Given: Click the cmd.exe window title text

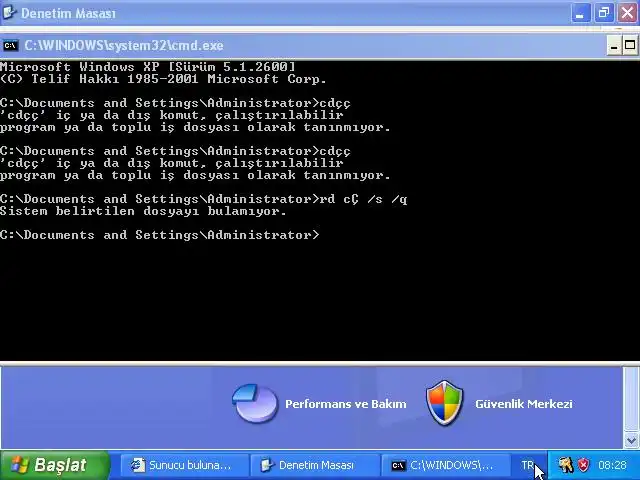Looking at the screenshot, I should click(124, 45).
